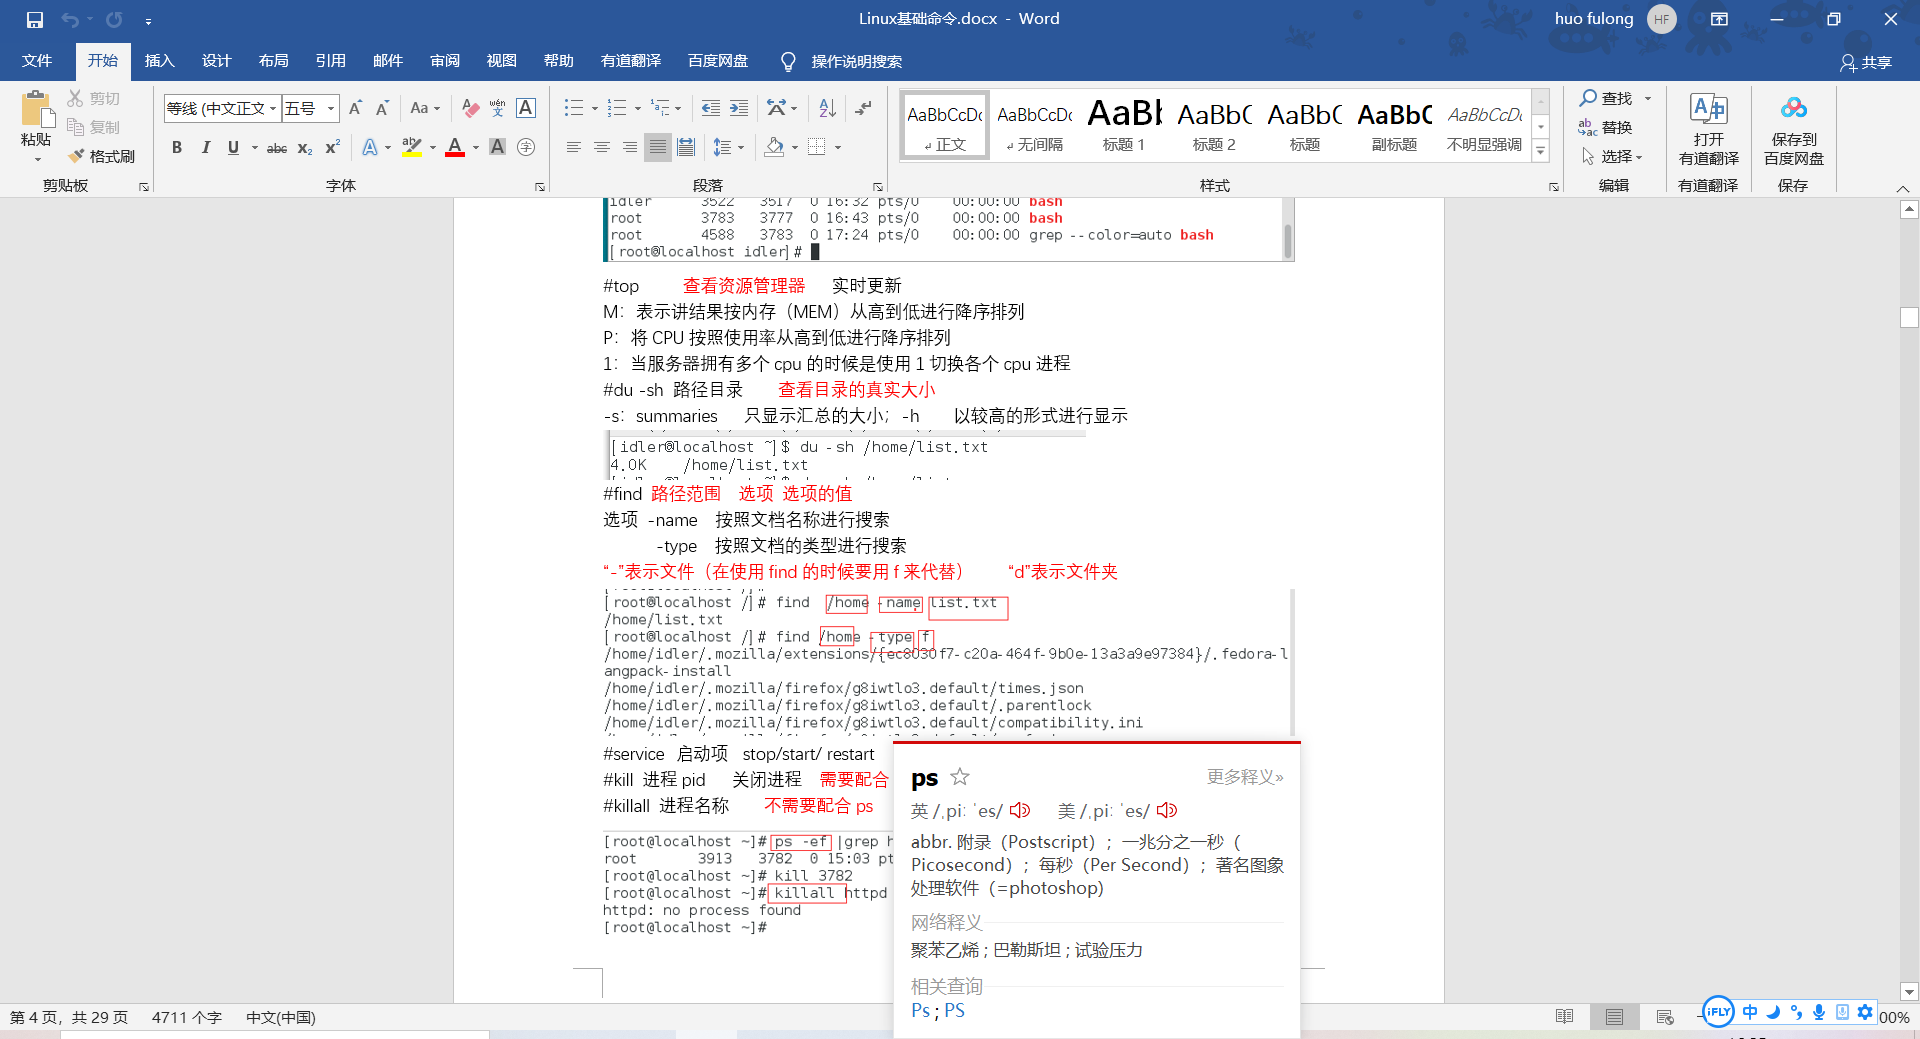Enable subscript formatting
This screenshot has height=1039, width=1920.
click(x=303, y=148)
